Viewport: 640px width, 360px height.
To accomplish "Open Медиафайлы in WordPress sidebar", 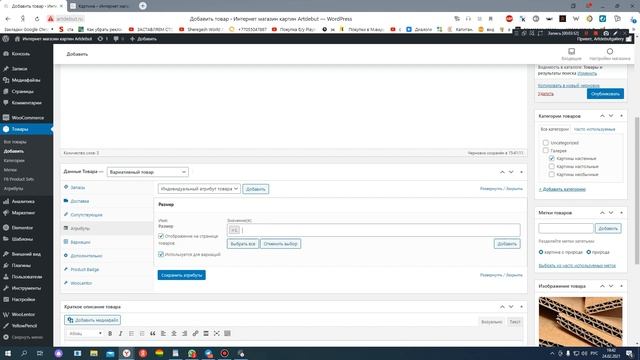I will coord(26,80).
